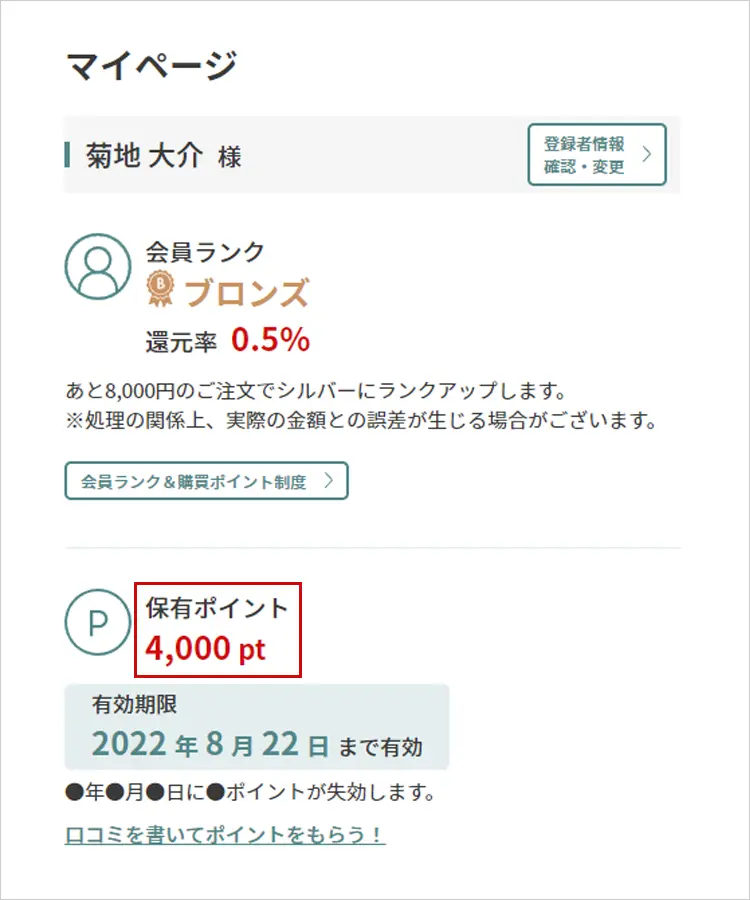Screen dimensions: 750x900
Task: Click the 4,000 pt points balance
Action: (206, 648)
